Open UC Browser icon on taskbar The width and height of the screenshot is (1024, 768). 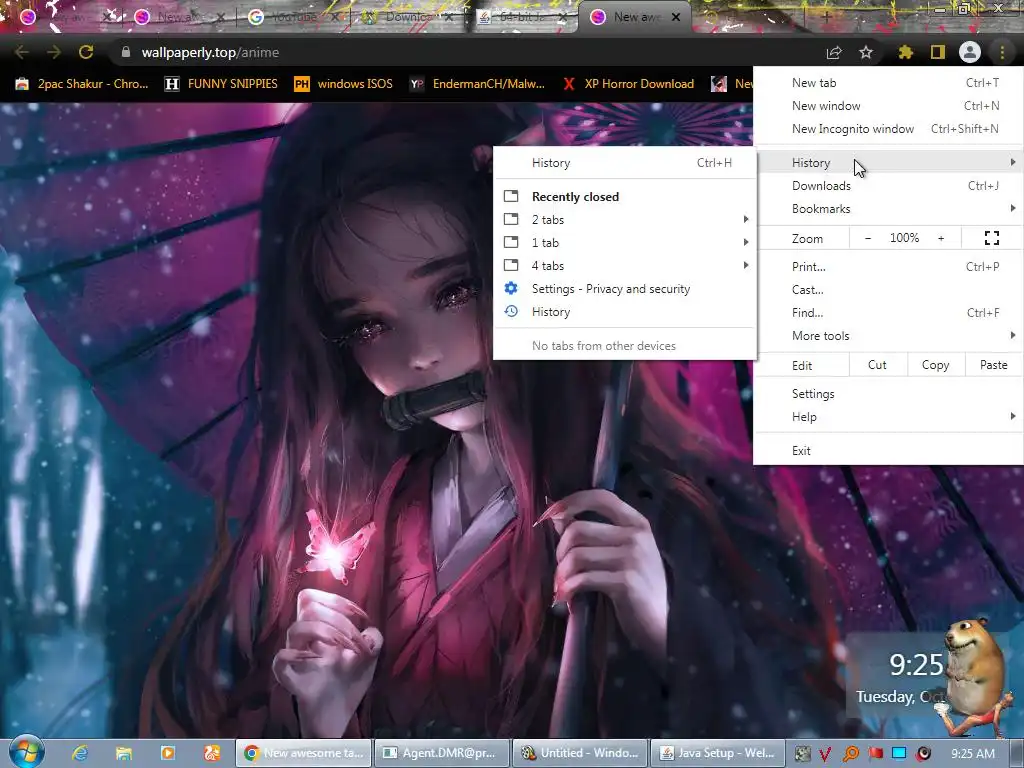pos(212,753)
